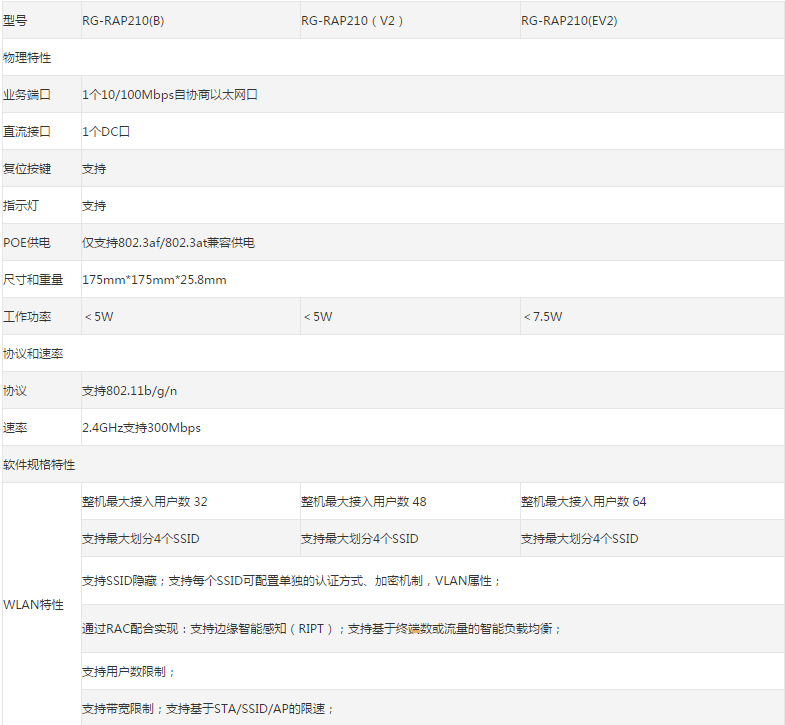
Task: Click the 指示灯 row label
Action: pyautogui.click(x=21, y=206)
